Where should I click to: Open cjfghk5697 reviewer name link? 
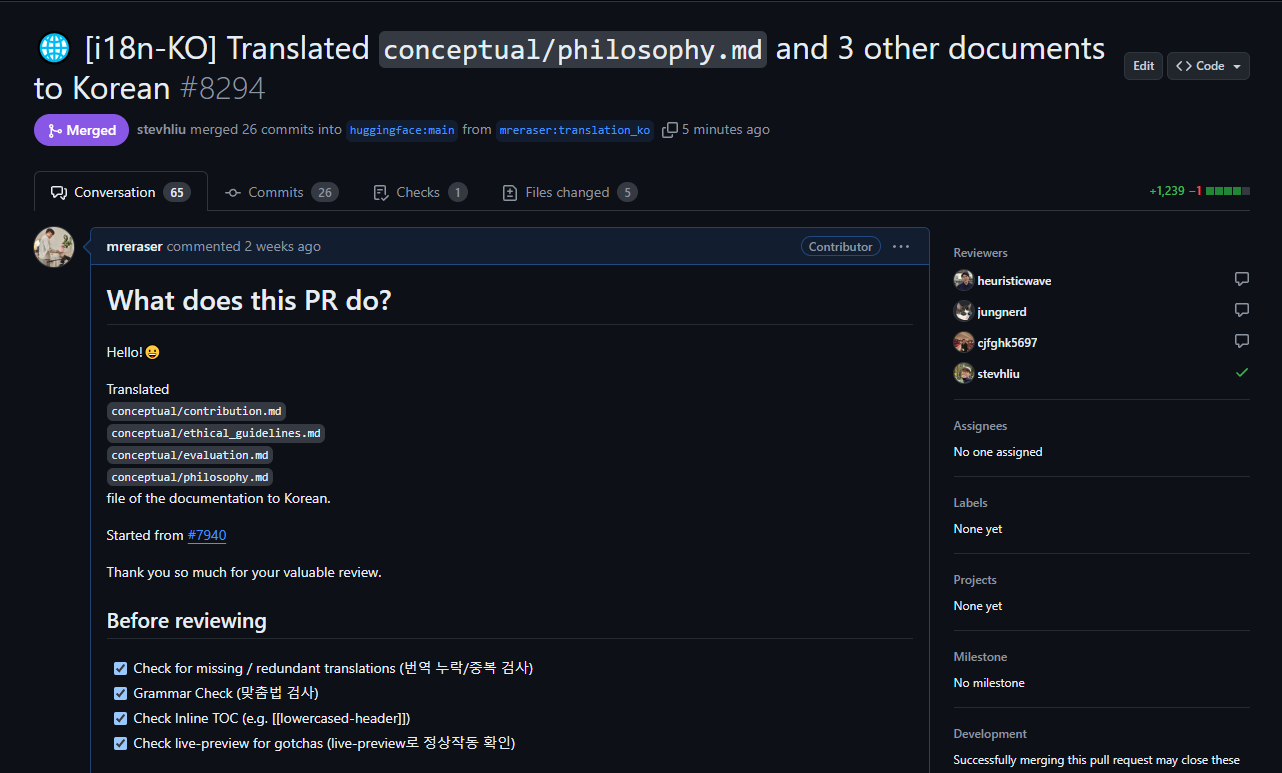[1007, 343]
